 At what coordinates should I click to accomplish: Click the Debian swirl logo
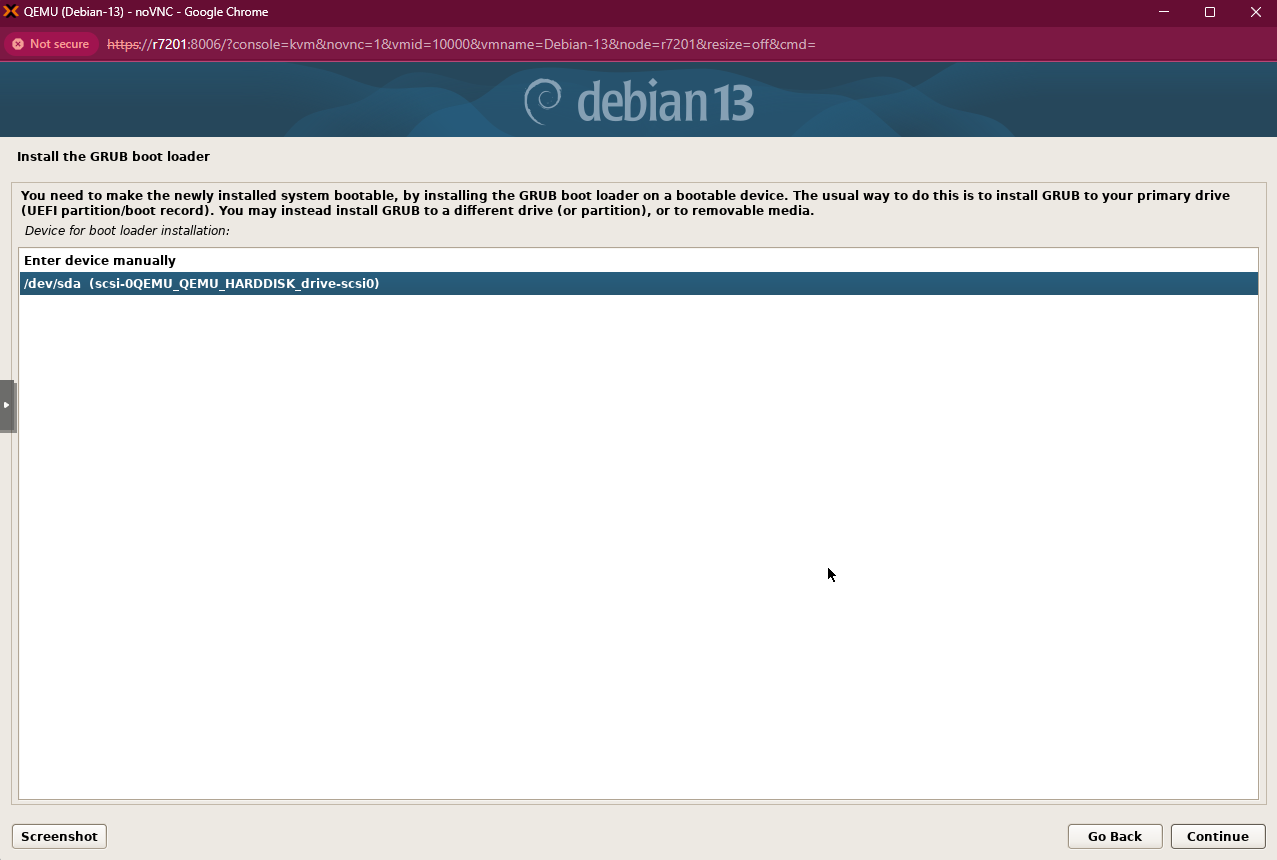pyautogui.click(x=543, y=101)
